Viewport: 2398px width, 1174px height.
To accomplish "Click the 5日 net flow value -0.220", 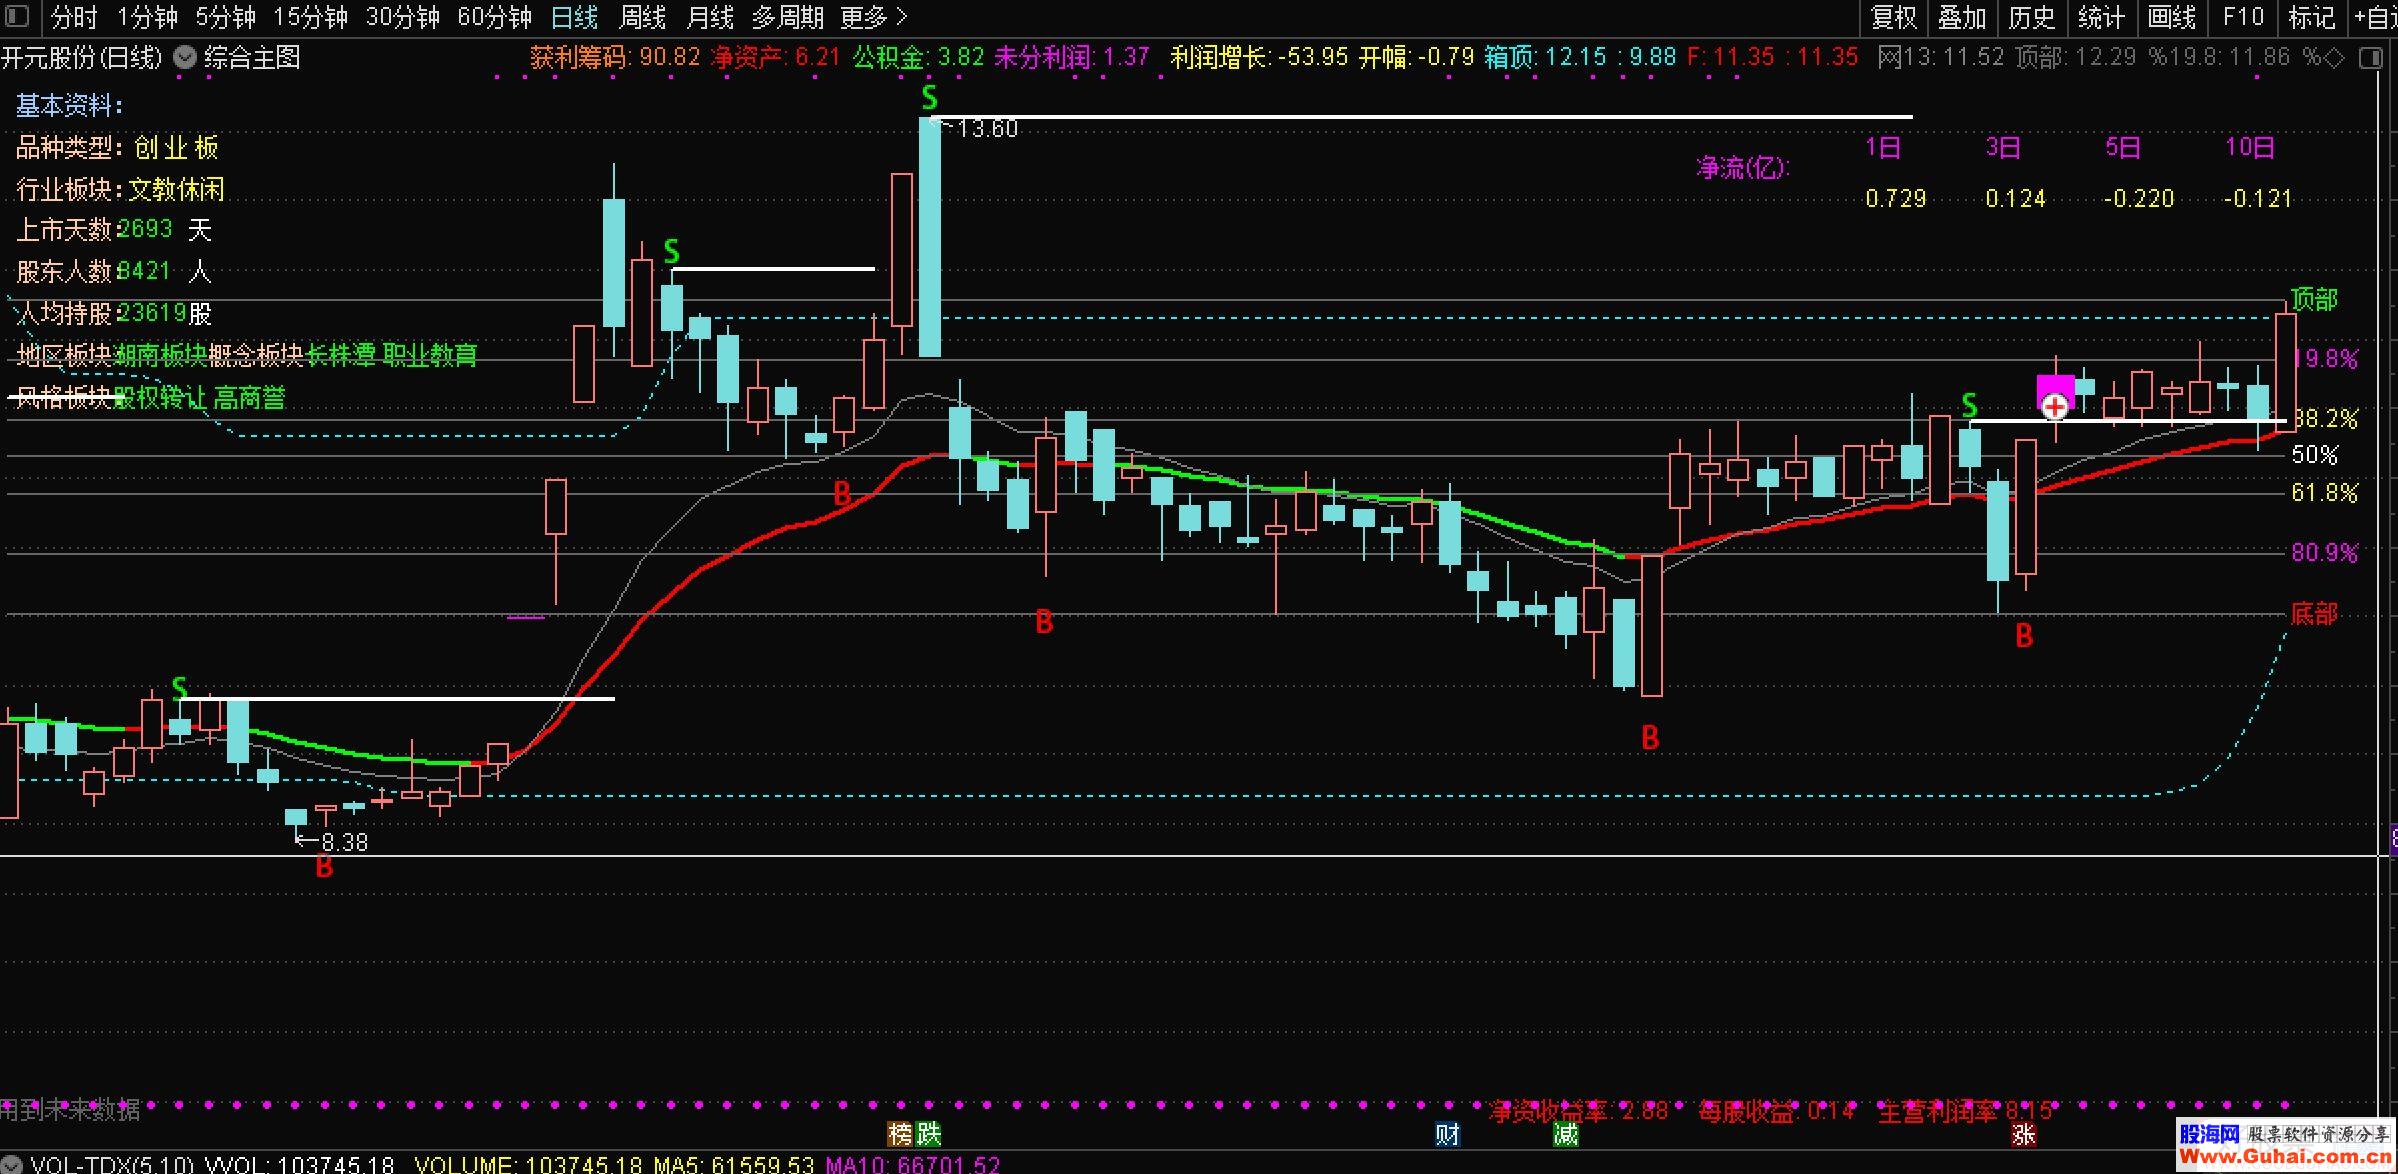I will point(2139,198).
